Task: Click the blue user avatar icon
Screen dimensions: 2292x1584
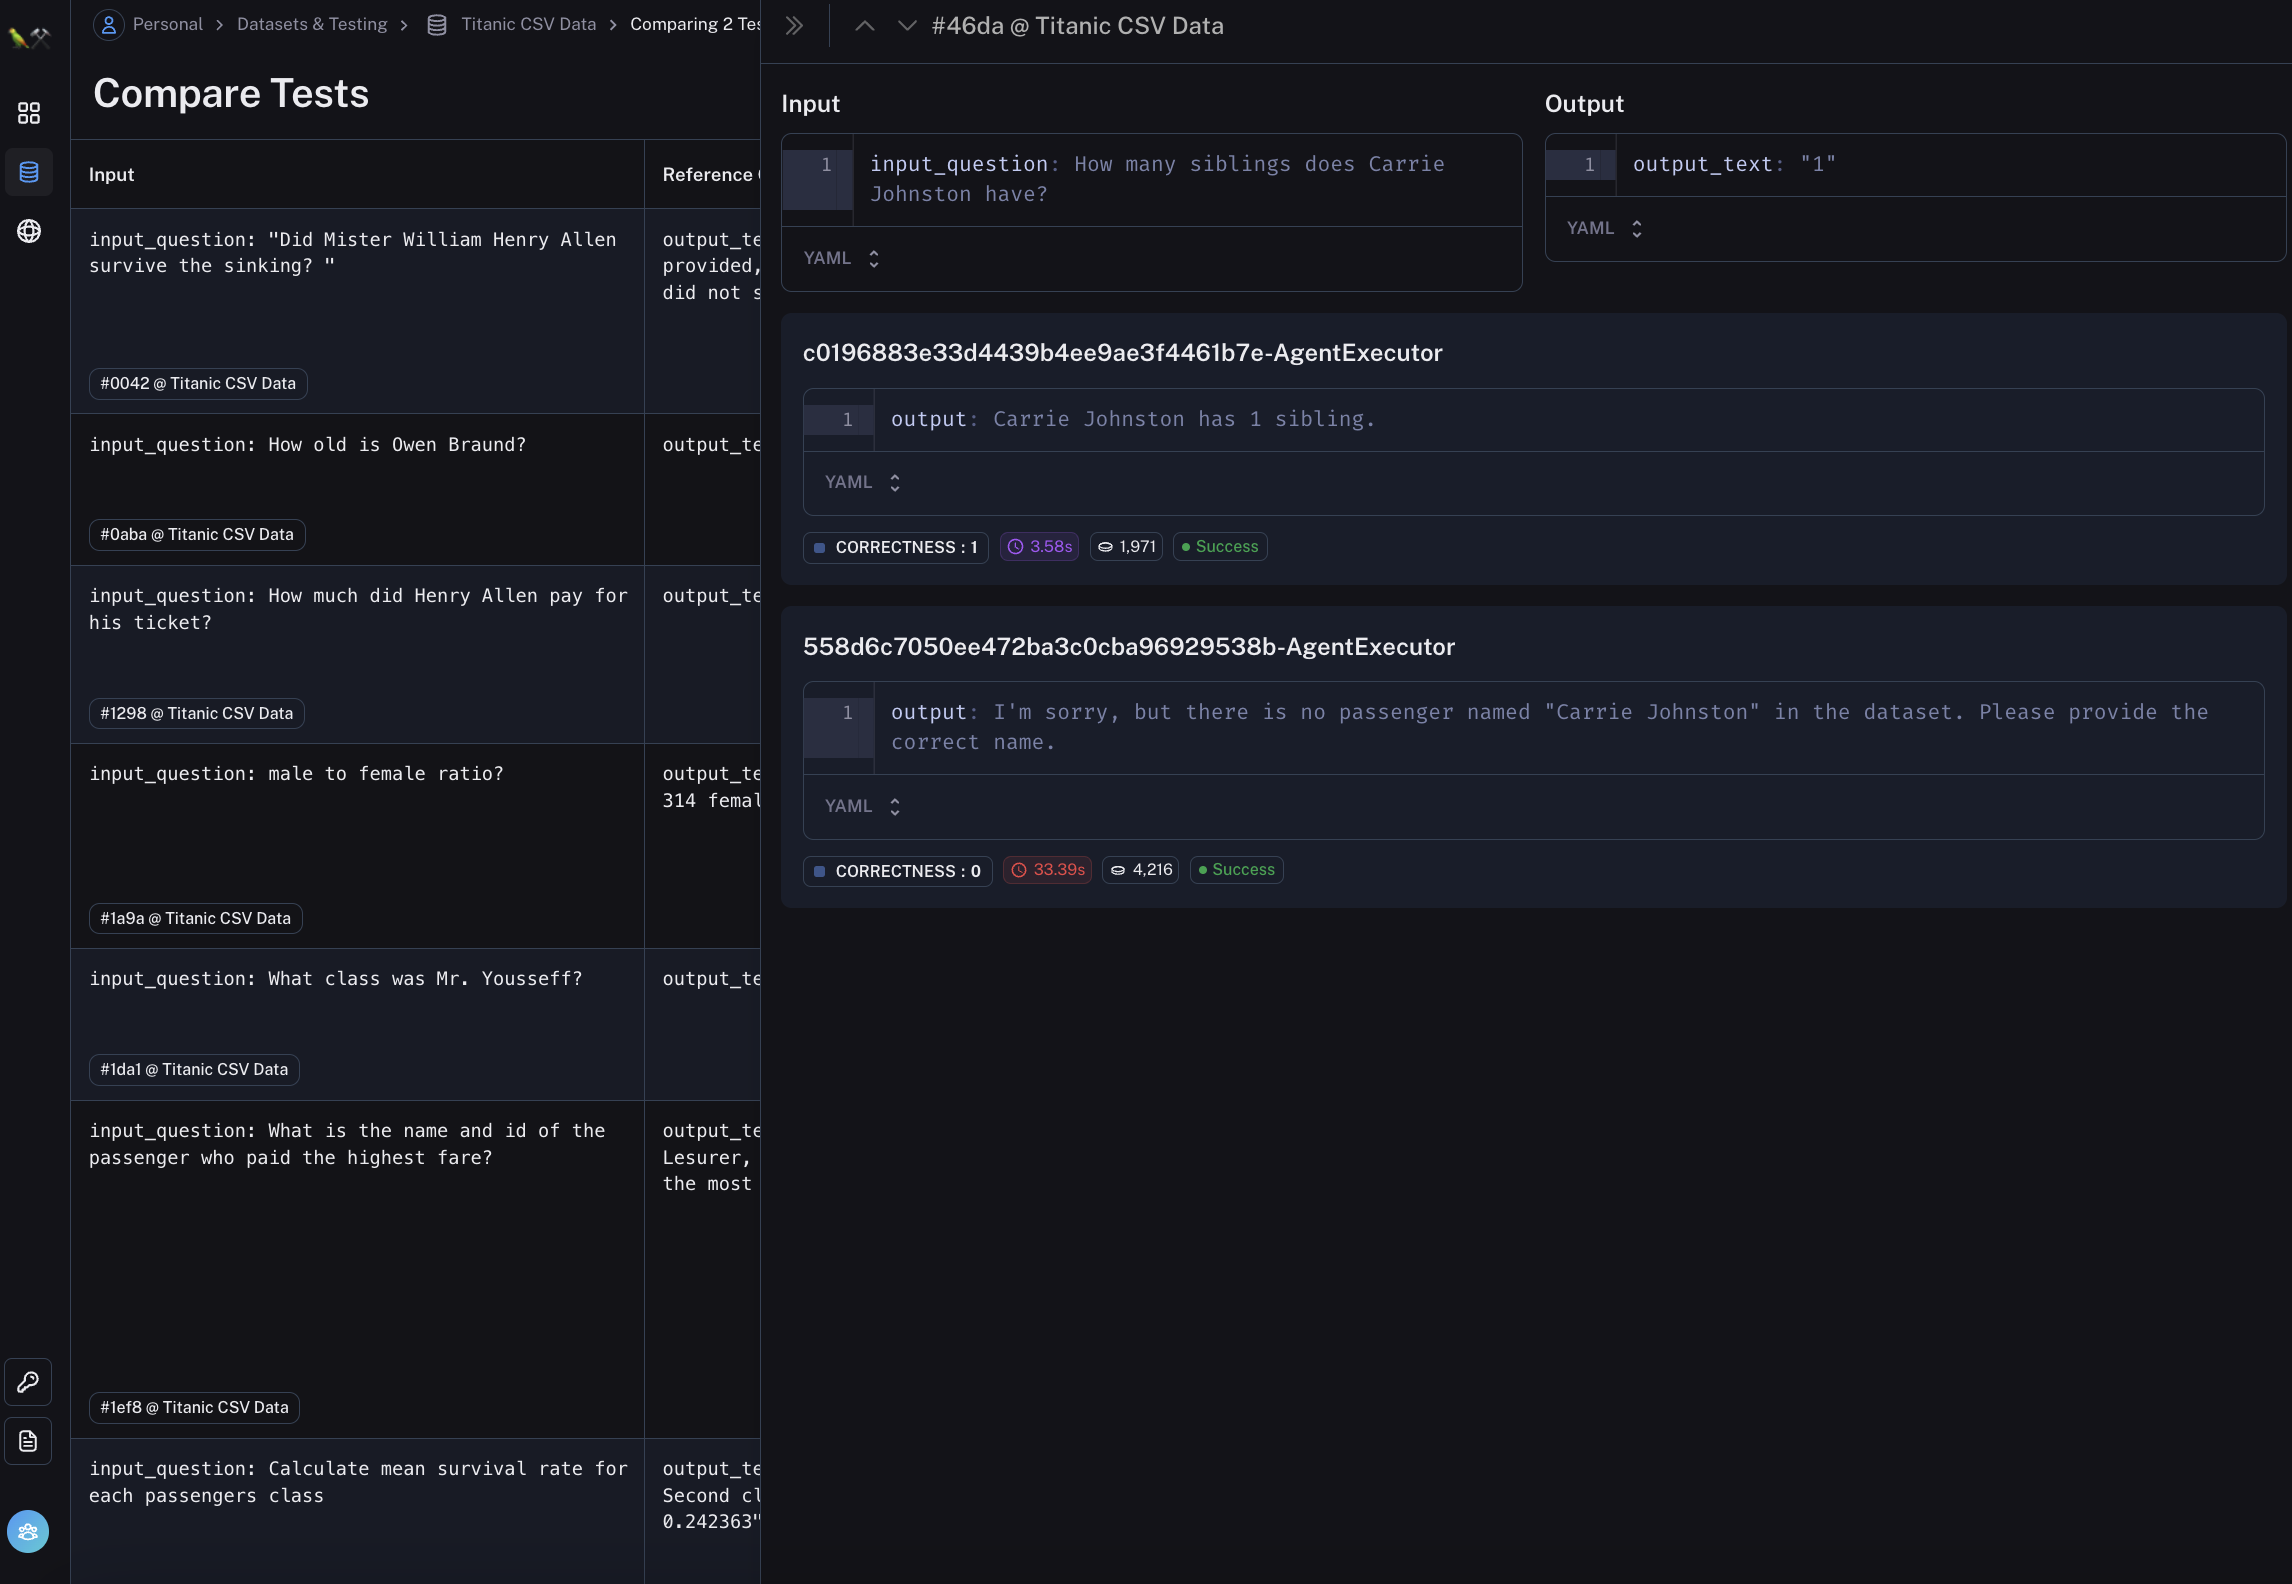Action: point(28,1531)
